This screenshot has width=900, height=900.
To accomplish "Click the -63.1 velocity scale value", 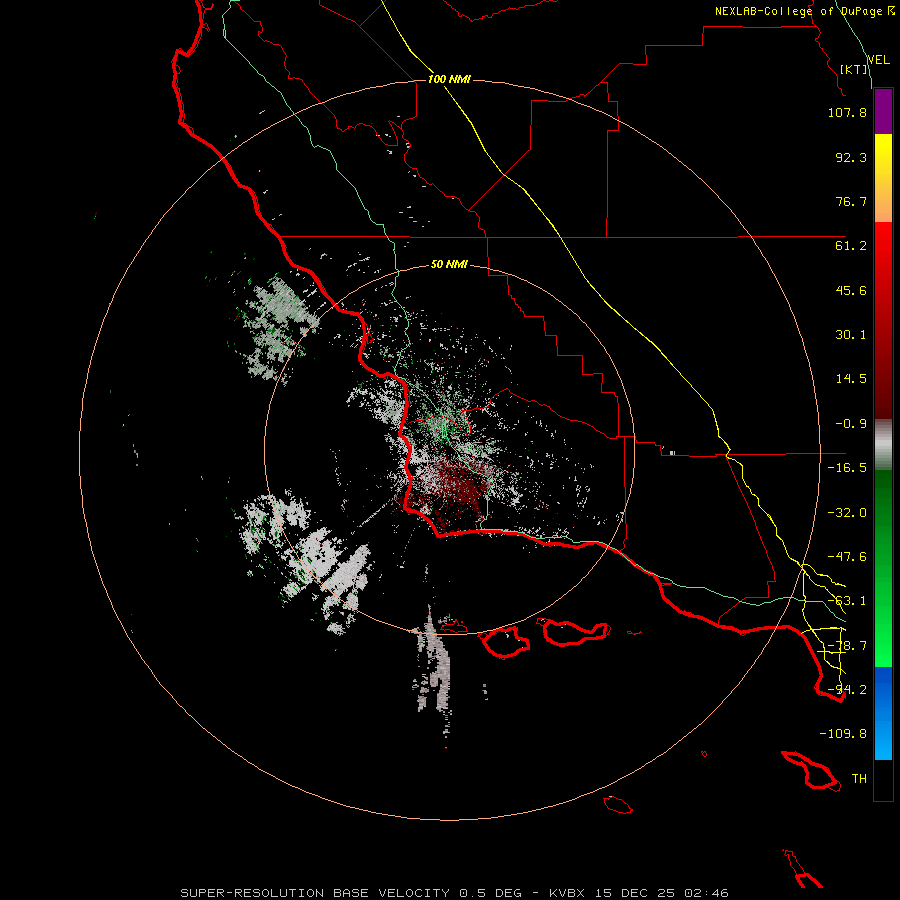I will 847,601.
